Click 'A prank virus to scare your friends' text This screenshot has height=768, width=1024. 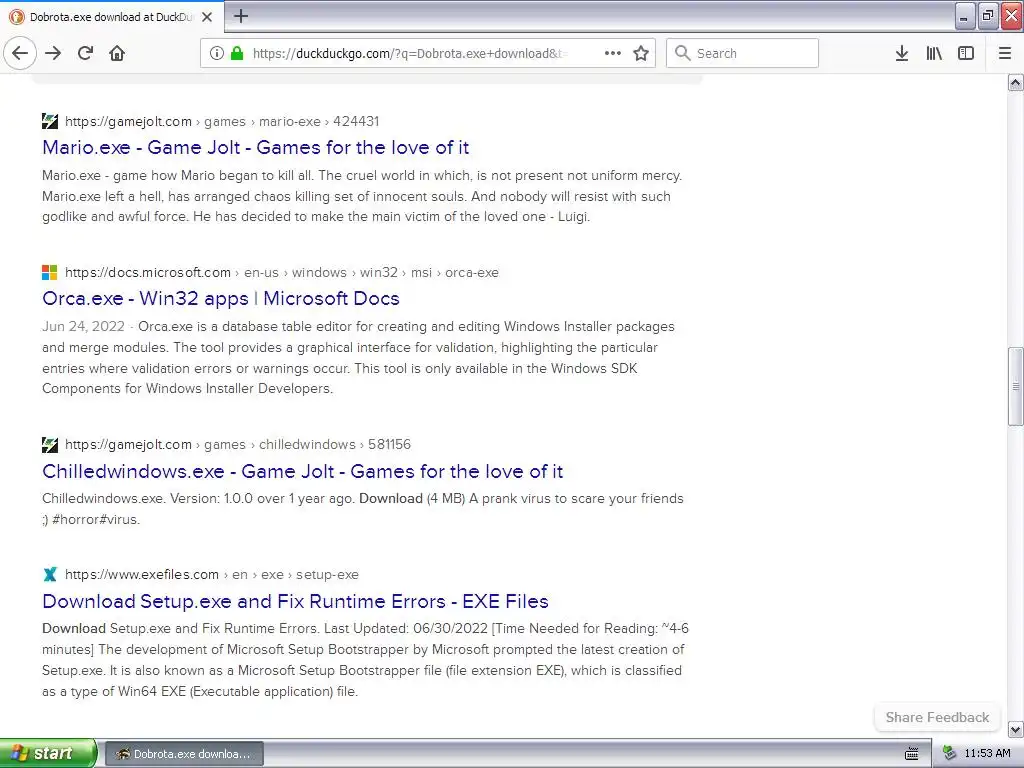(x=576, y=498)
